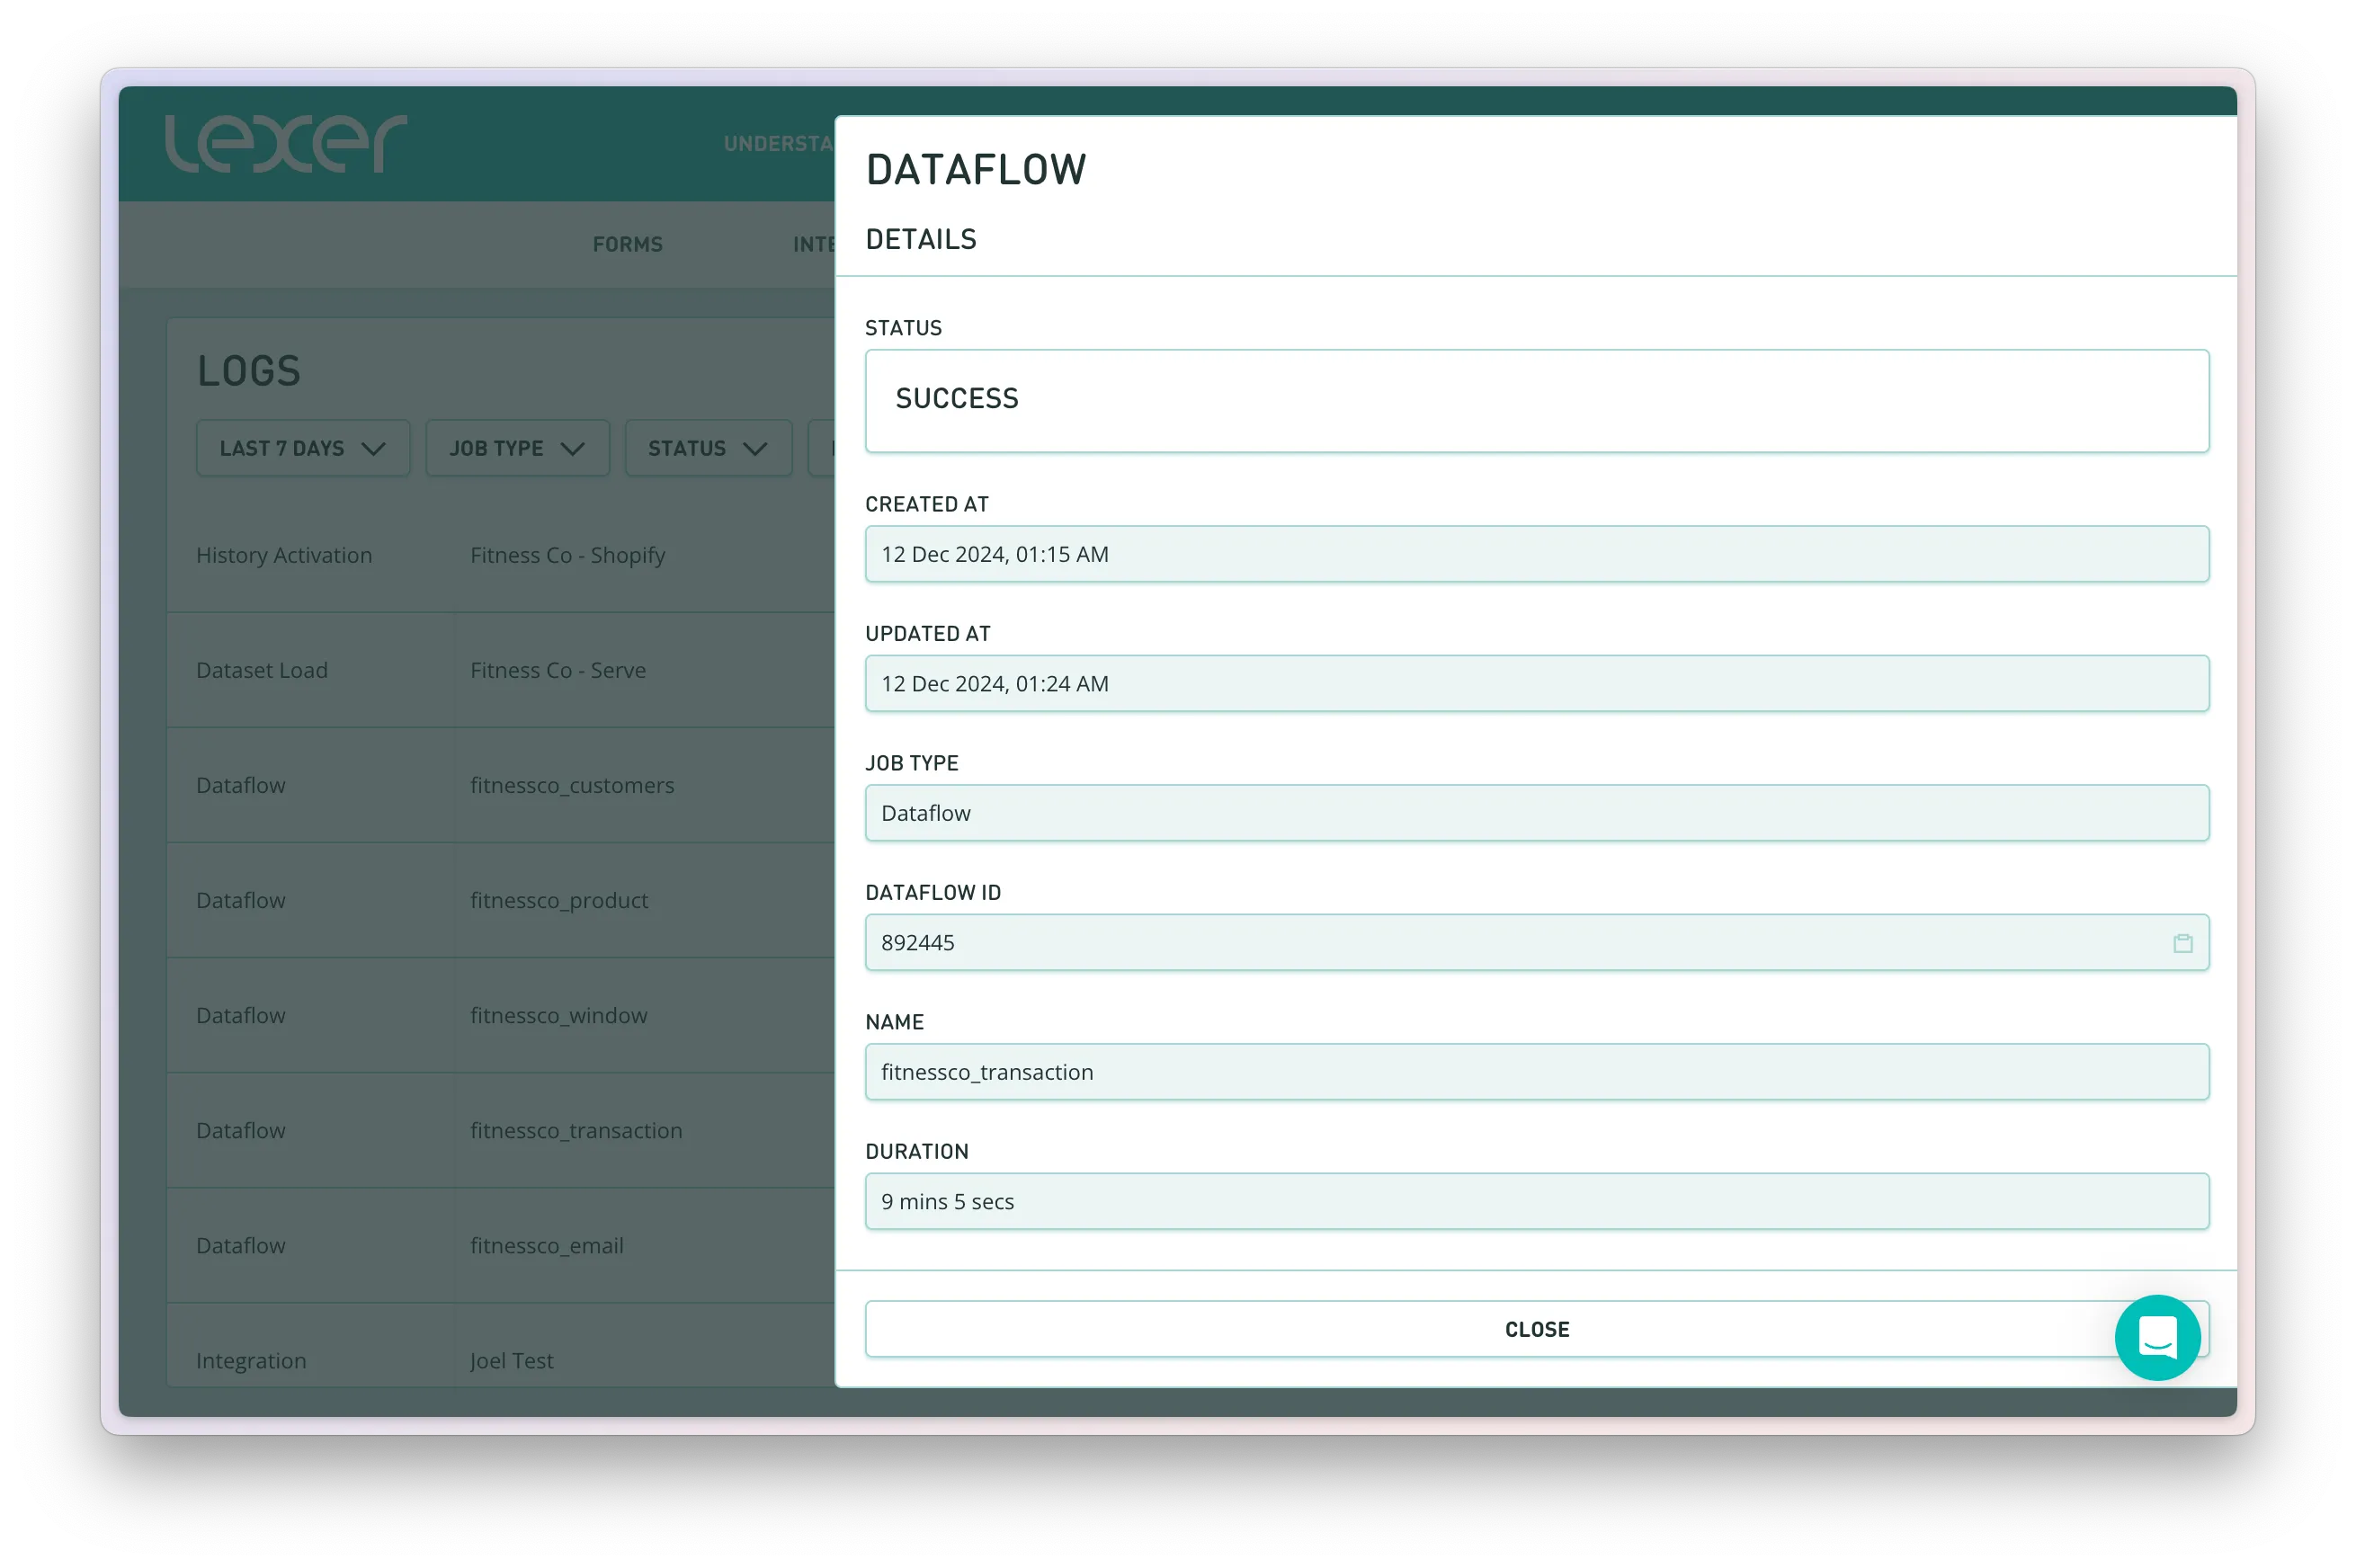Select the Fitness Co - Serve log row
Screen dimensions: 2356x1568
tap(557, 671)
